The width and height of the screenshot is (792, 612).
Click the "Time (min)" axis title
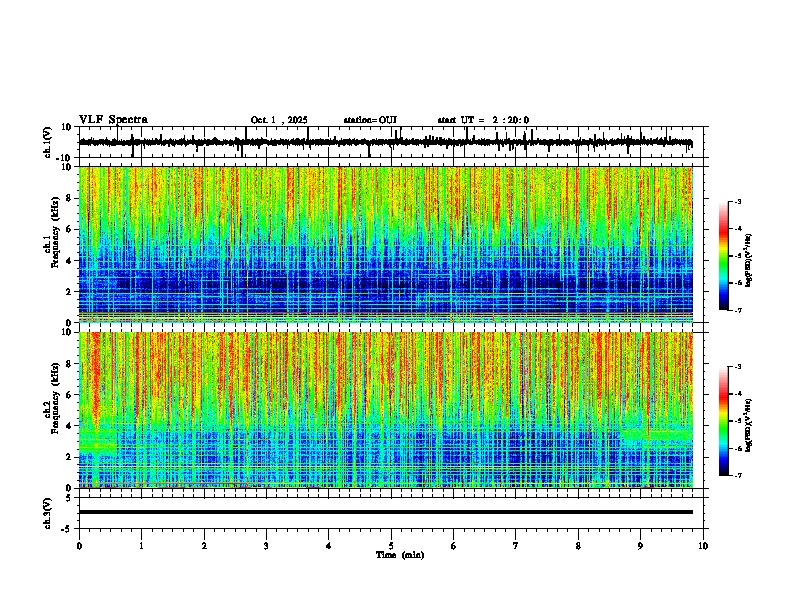pos(400,555)
